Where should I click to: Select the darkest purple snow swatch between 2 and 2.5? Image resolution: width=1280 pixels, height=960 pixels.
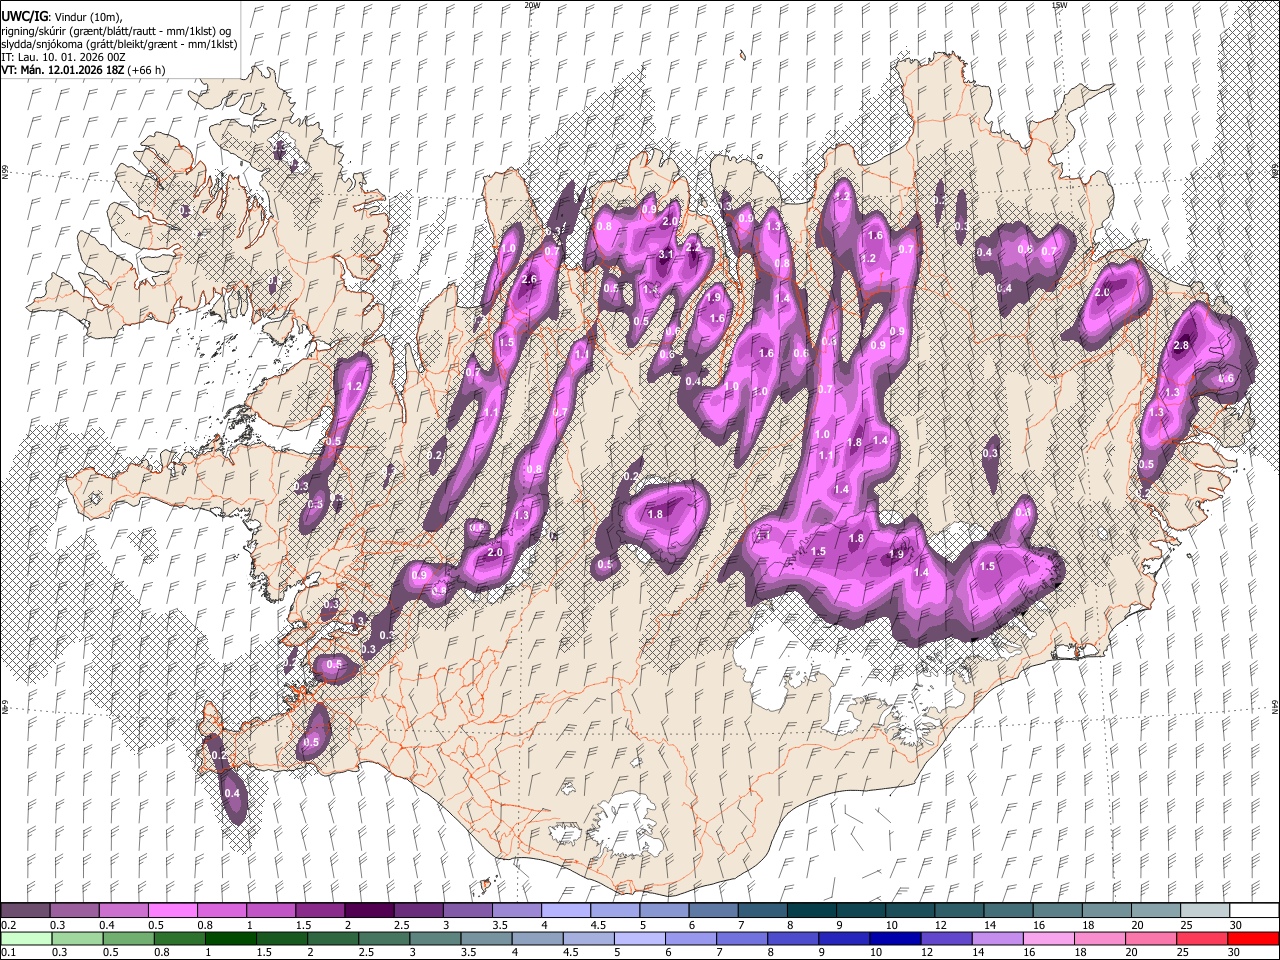[369, 910]
